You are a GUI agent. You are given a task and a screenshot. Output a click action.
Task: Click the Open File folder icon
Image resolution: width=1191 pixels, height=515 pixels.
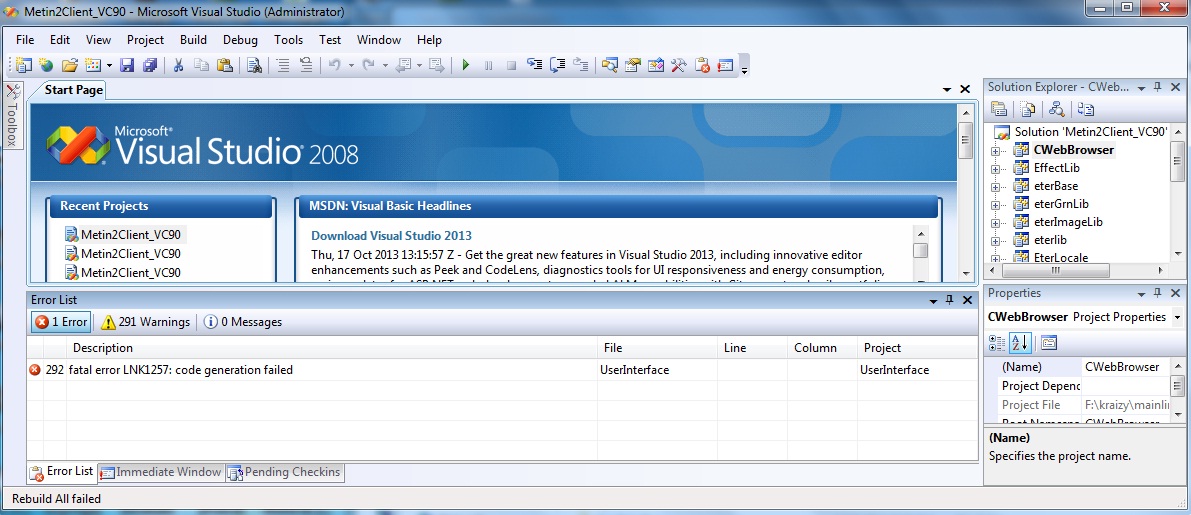click(70, 65)
